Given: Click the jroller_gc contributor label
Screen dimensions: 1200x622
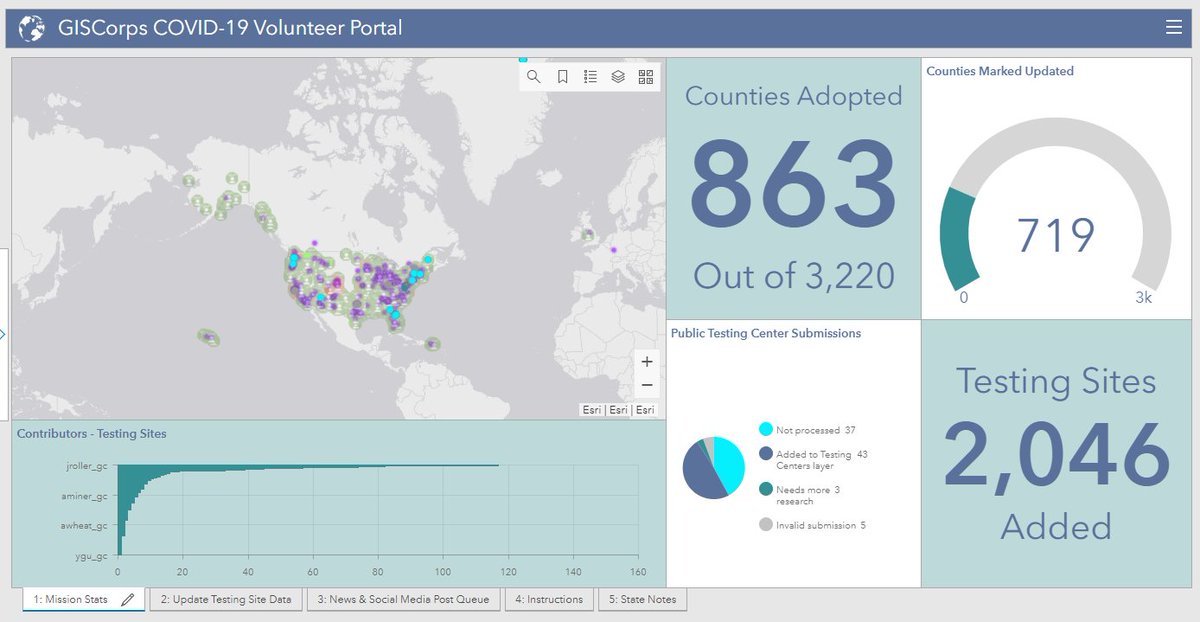Looking at the screenshot, I should click(x=86, y=466).
